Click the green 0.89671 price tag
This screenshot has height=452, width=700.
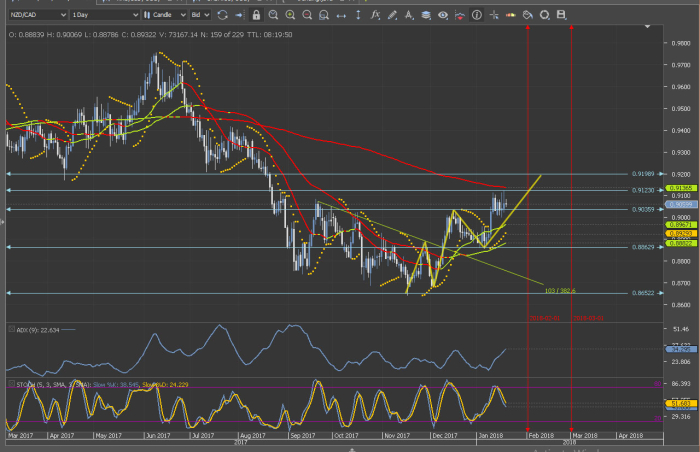point(681,225)
